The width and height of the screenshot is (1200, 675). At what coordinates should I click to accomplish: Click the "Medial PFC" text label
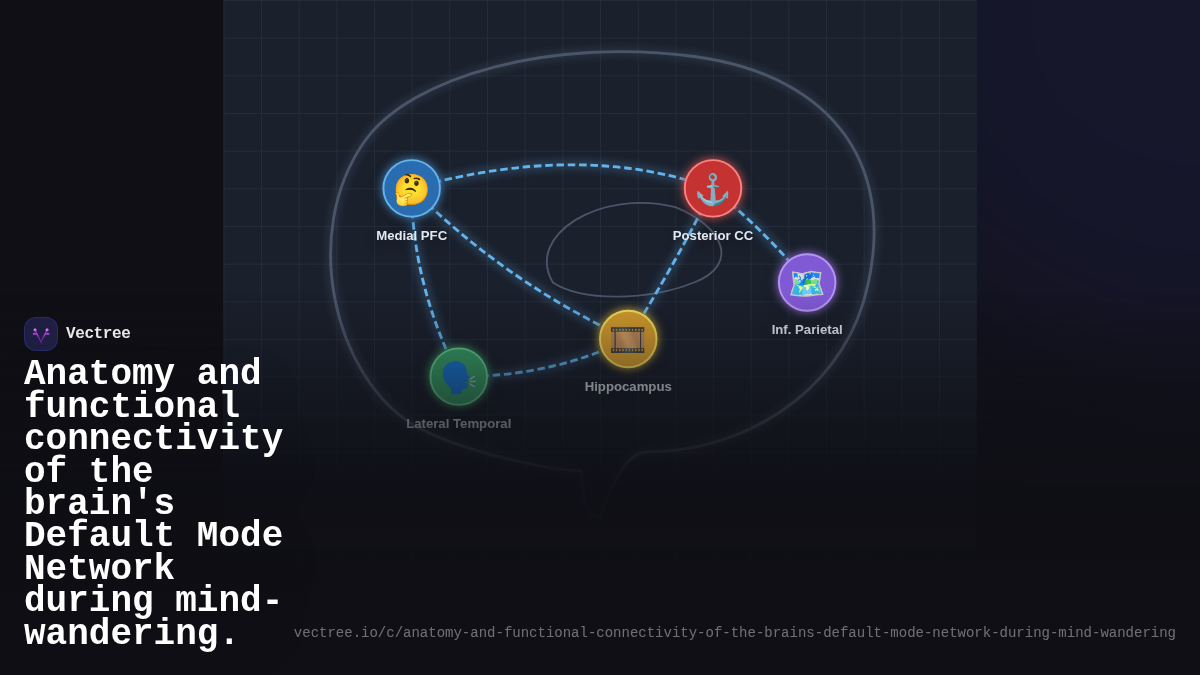(x=411, y=236)
